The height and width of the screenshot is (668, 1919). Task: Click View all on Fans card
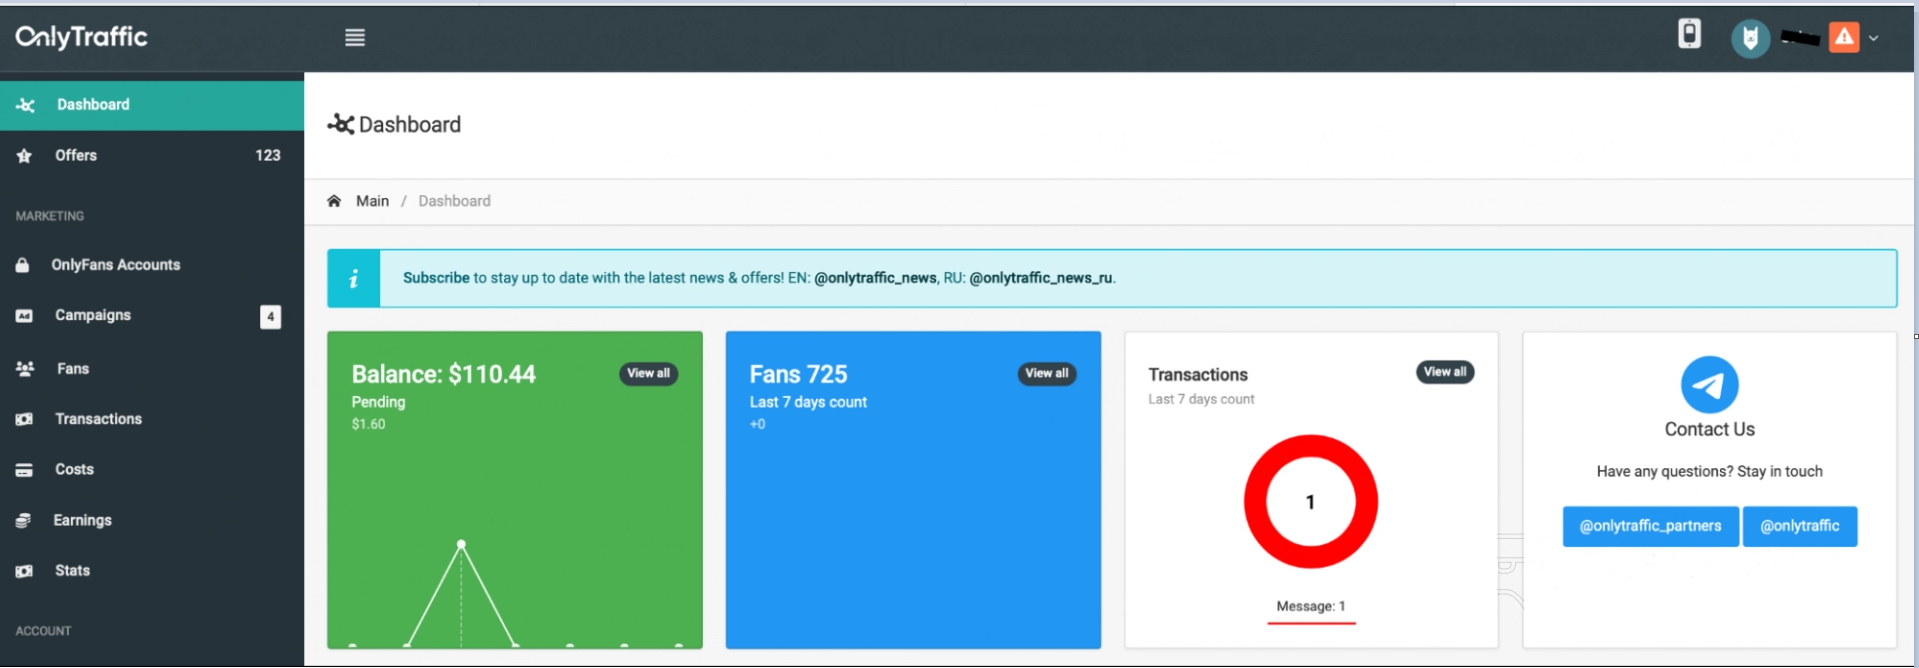pos(1047,374)
